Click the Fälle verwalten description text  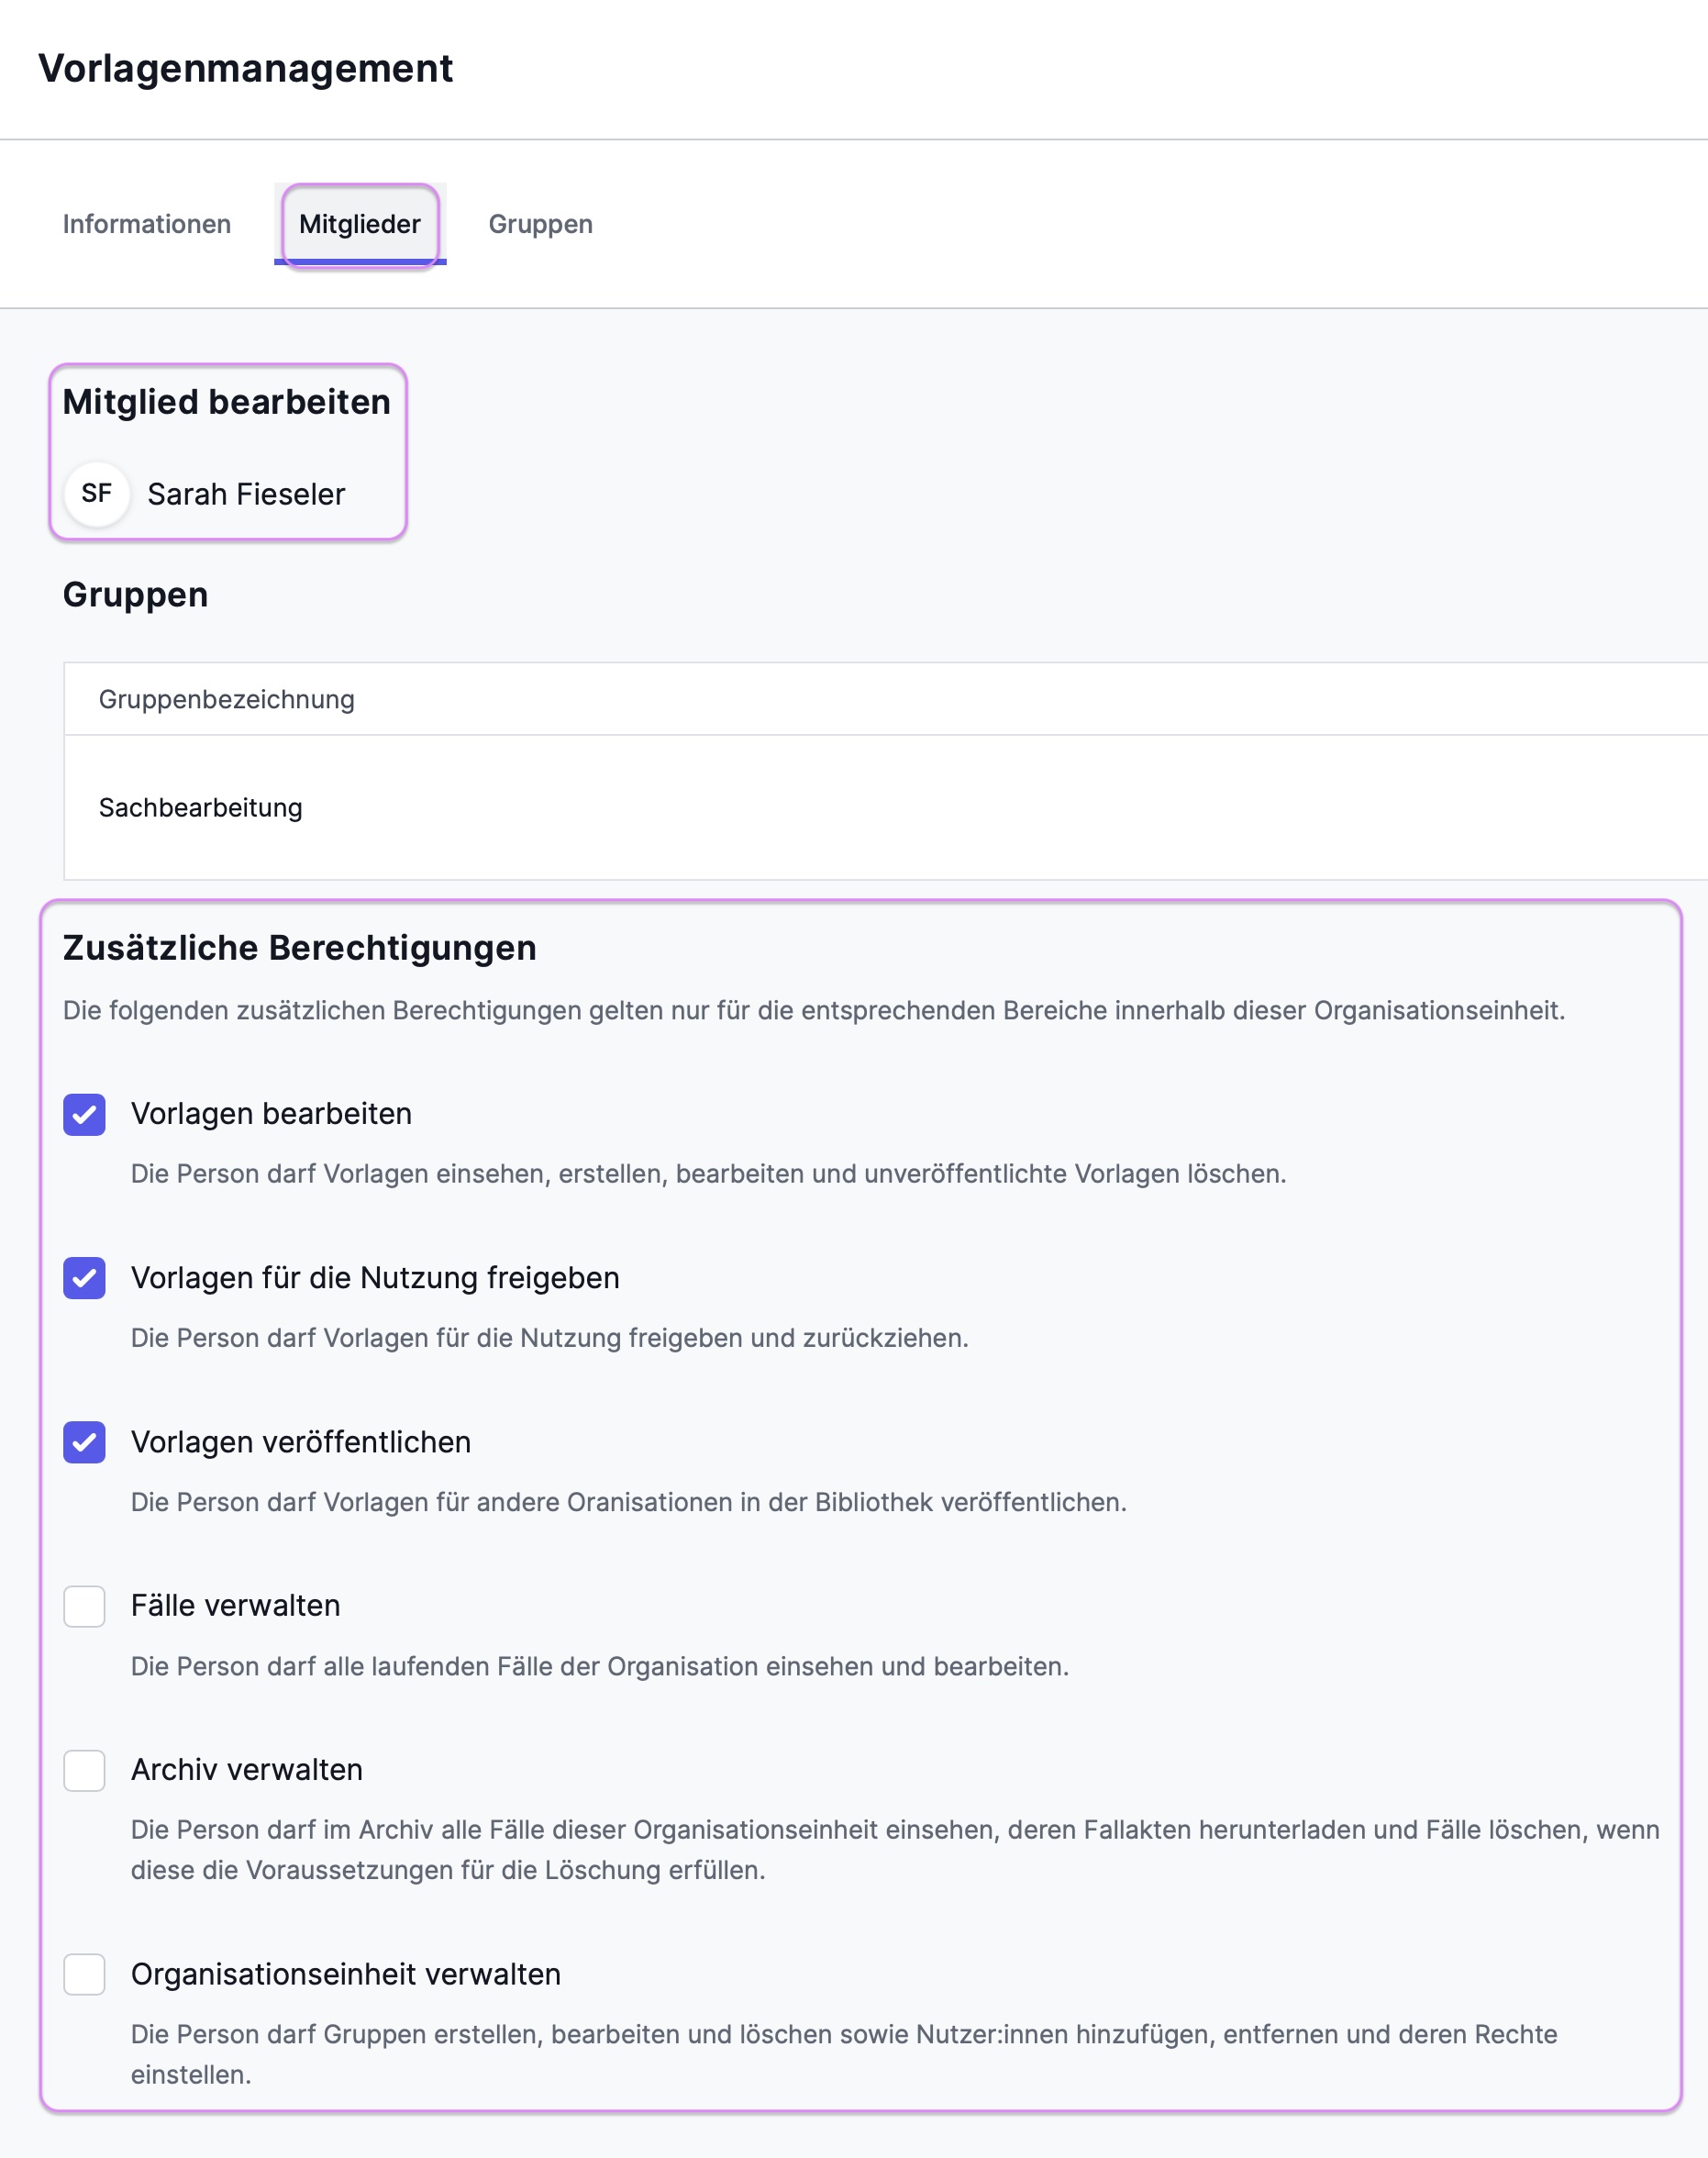tap(600, 1666)
